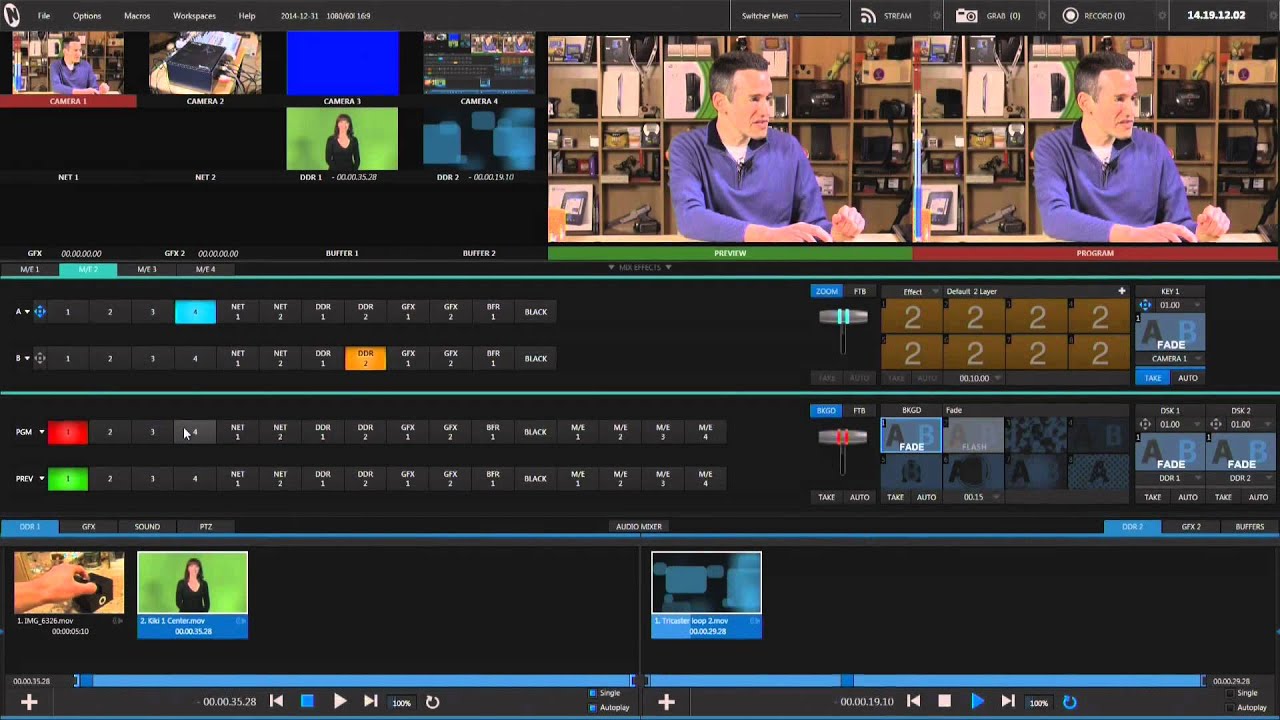Image resolution: width=1280 pixels, height=720 pixels.
Task: Select the IMG_6326.mov clip thumbnail
Action: [69, 582]
